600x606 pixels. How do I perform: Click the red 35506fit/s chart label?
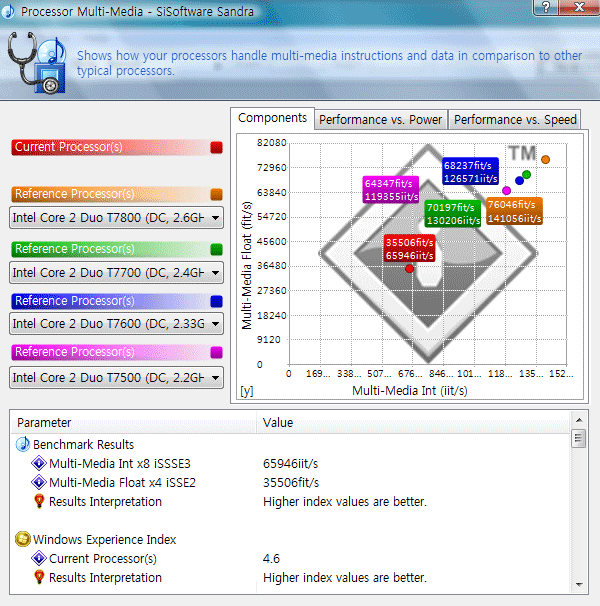point(409,249)
